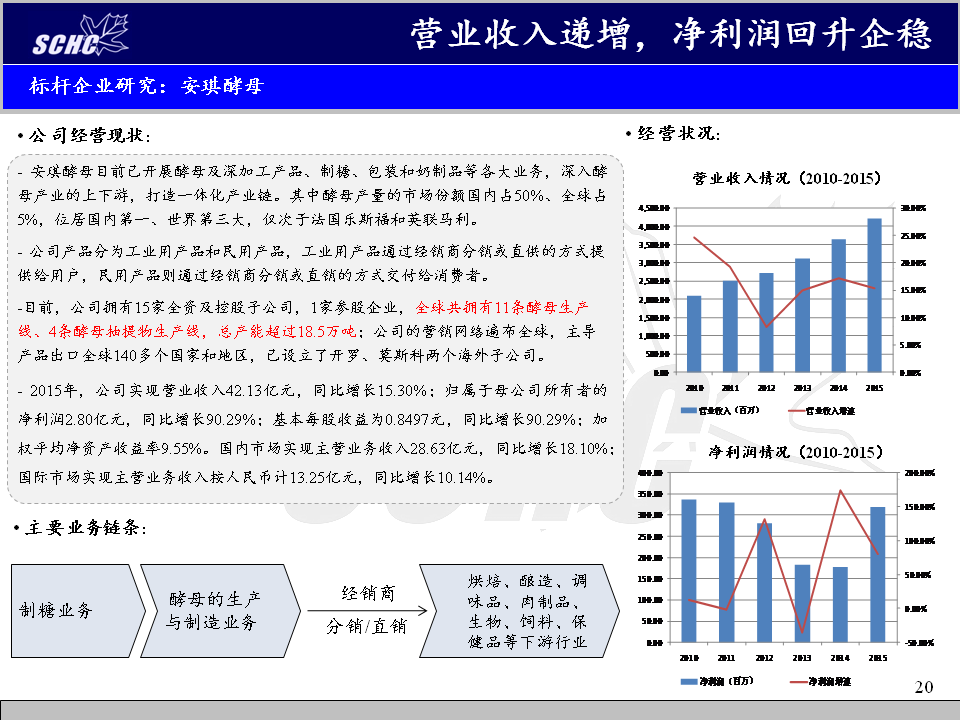The image size is (960, 720).
Task: Click the 2015 bar in the revenue chart
Action: [873, 294]
